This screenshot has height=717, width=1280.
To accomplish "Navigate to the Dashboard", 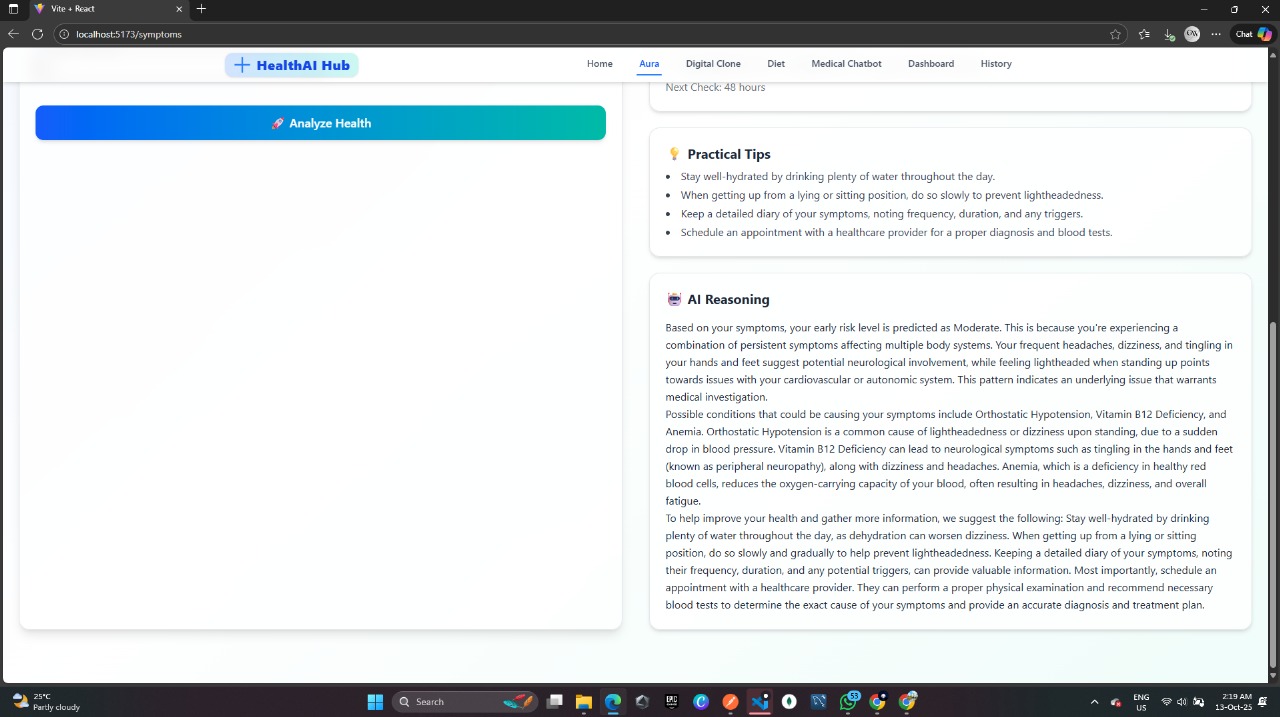I will pyautogui.click(x=931, y=64).
